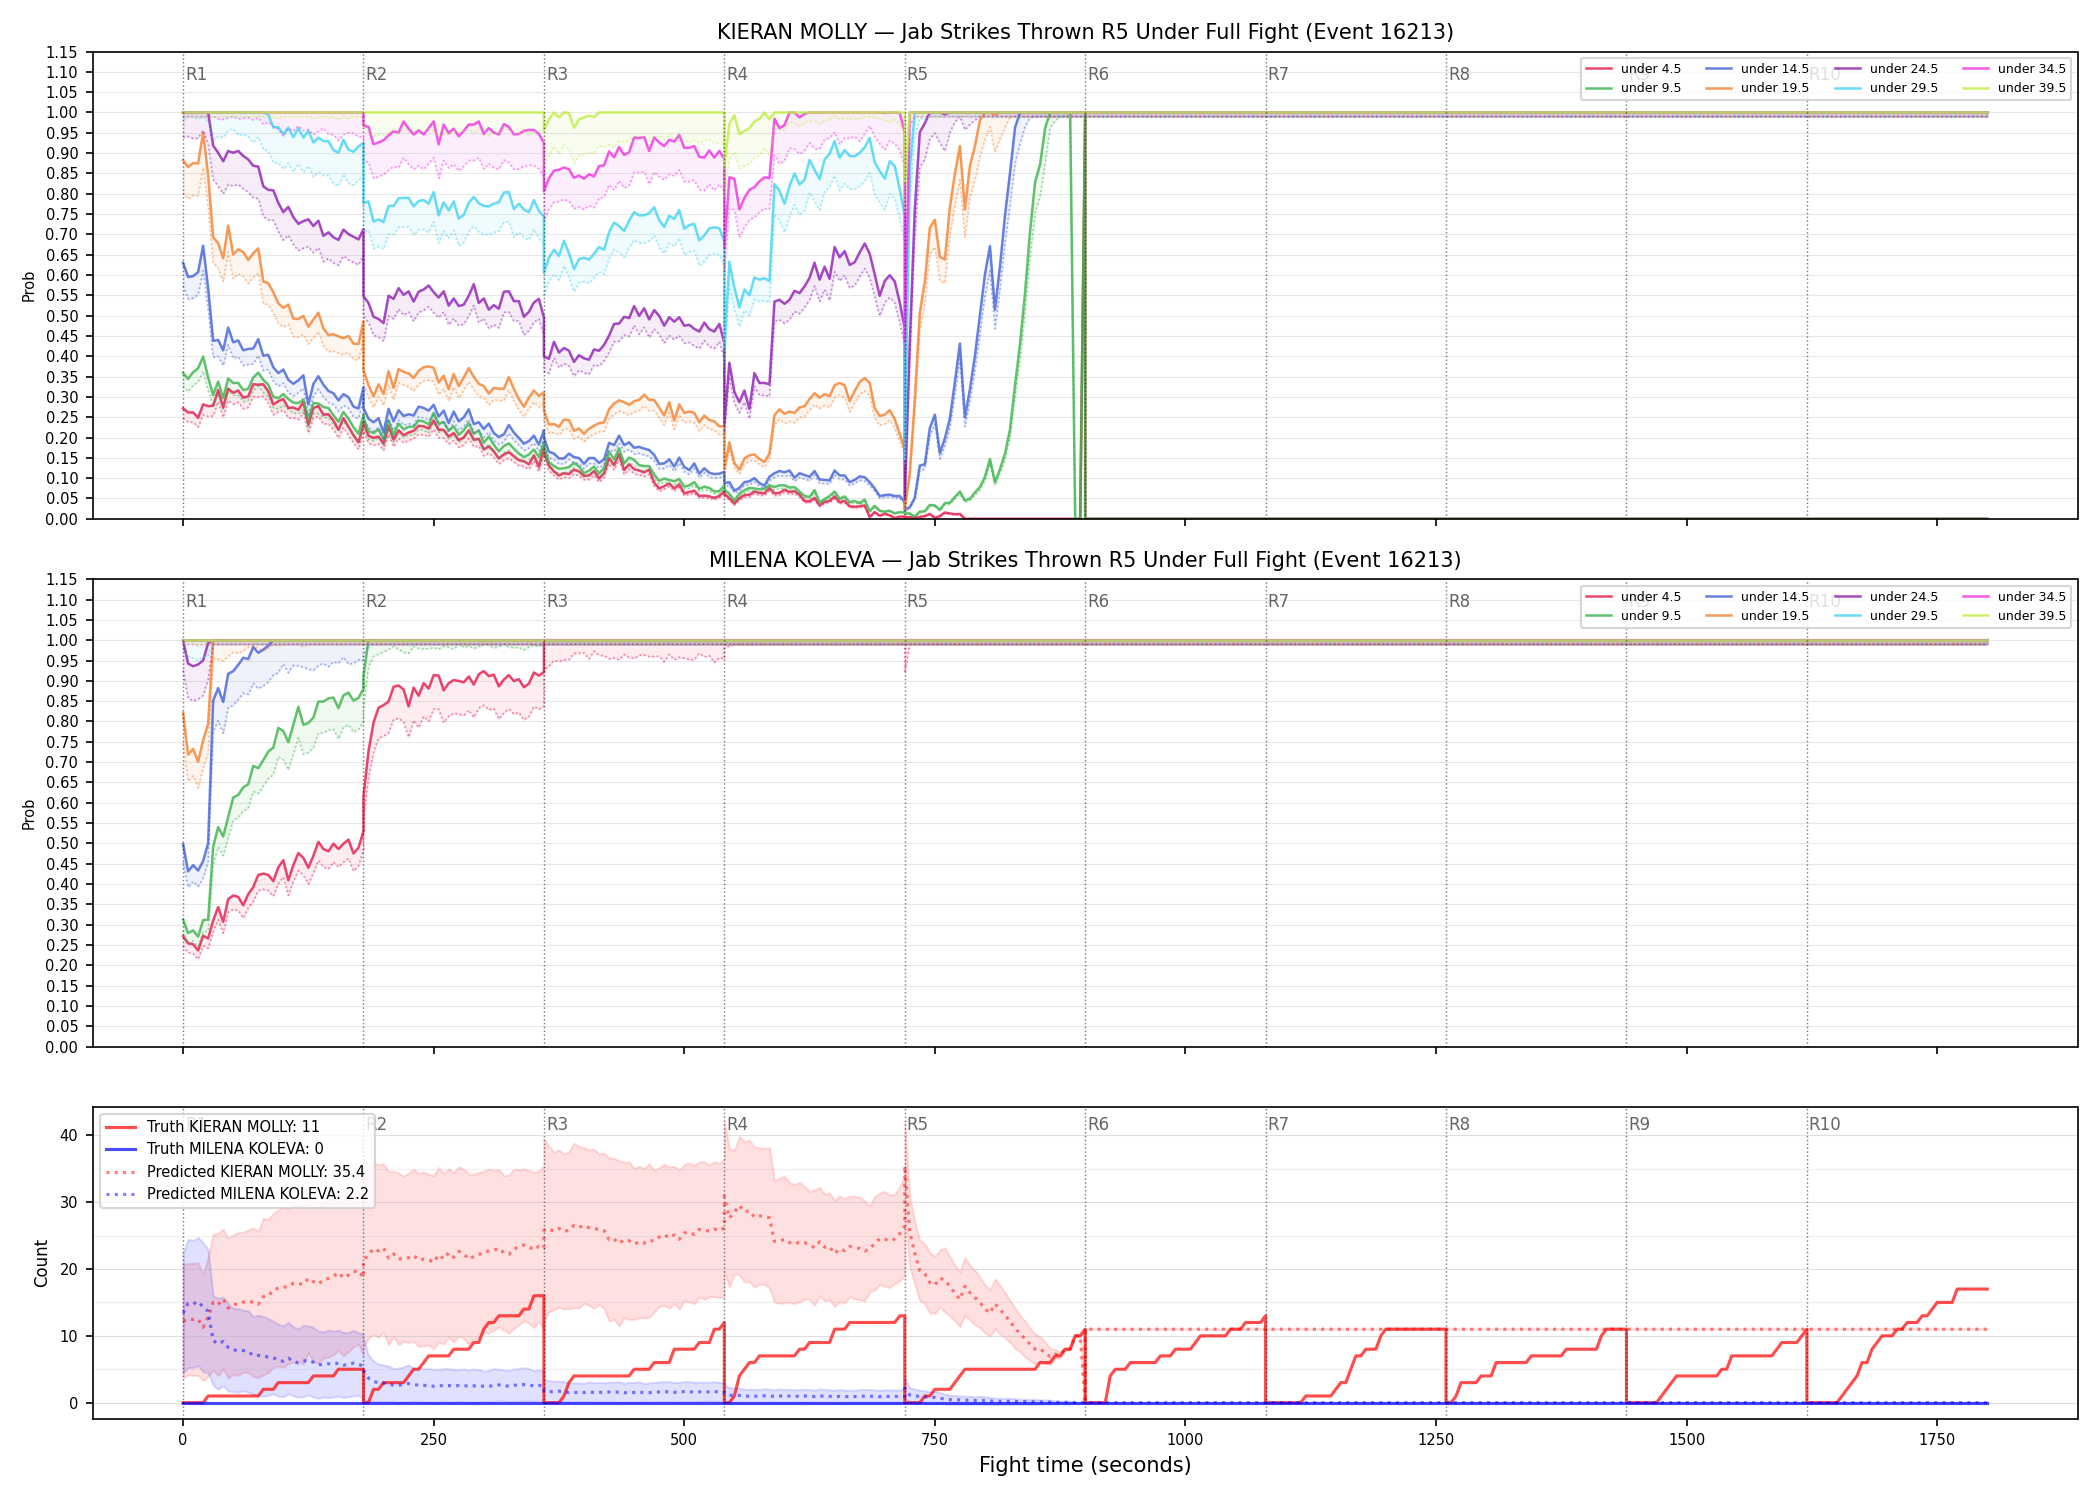Select 'under 29.5' legend entry in Milena Koleva chart
The image size is (2100, 1500).
pyautogui.click(x=1887, y=616)
